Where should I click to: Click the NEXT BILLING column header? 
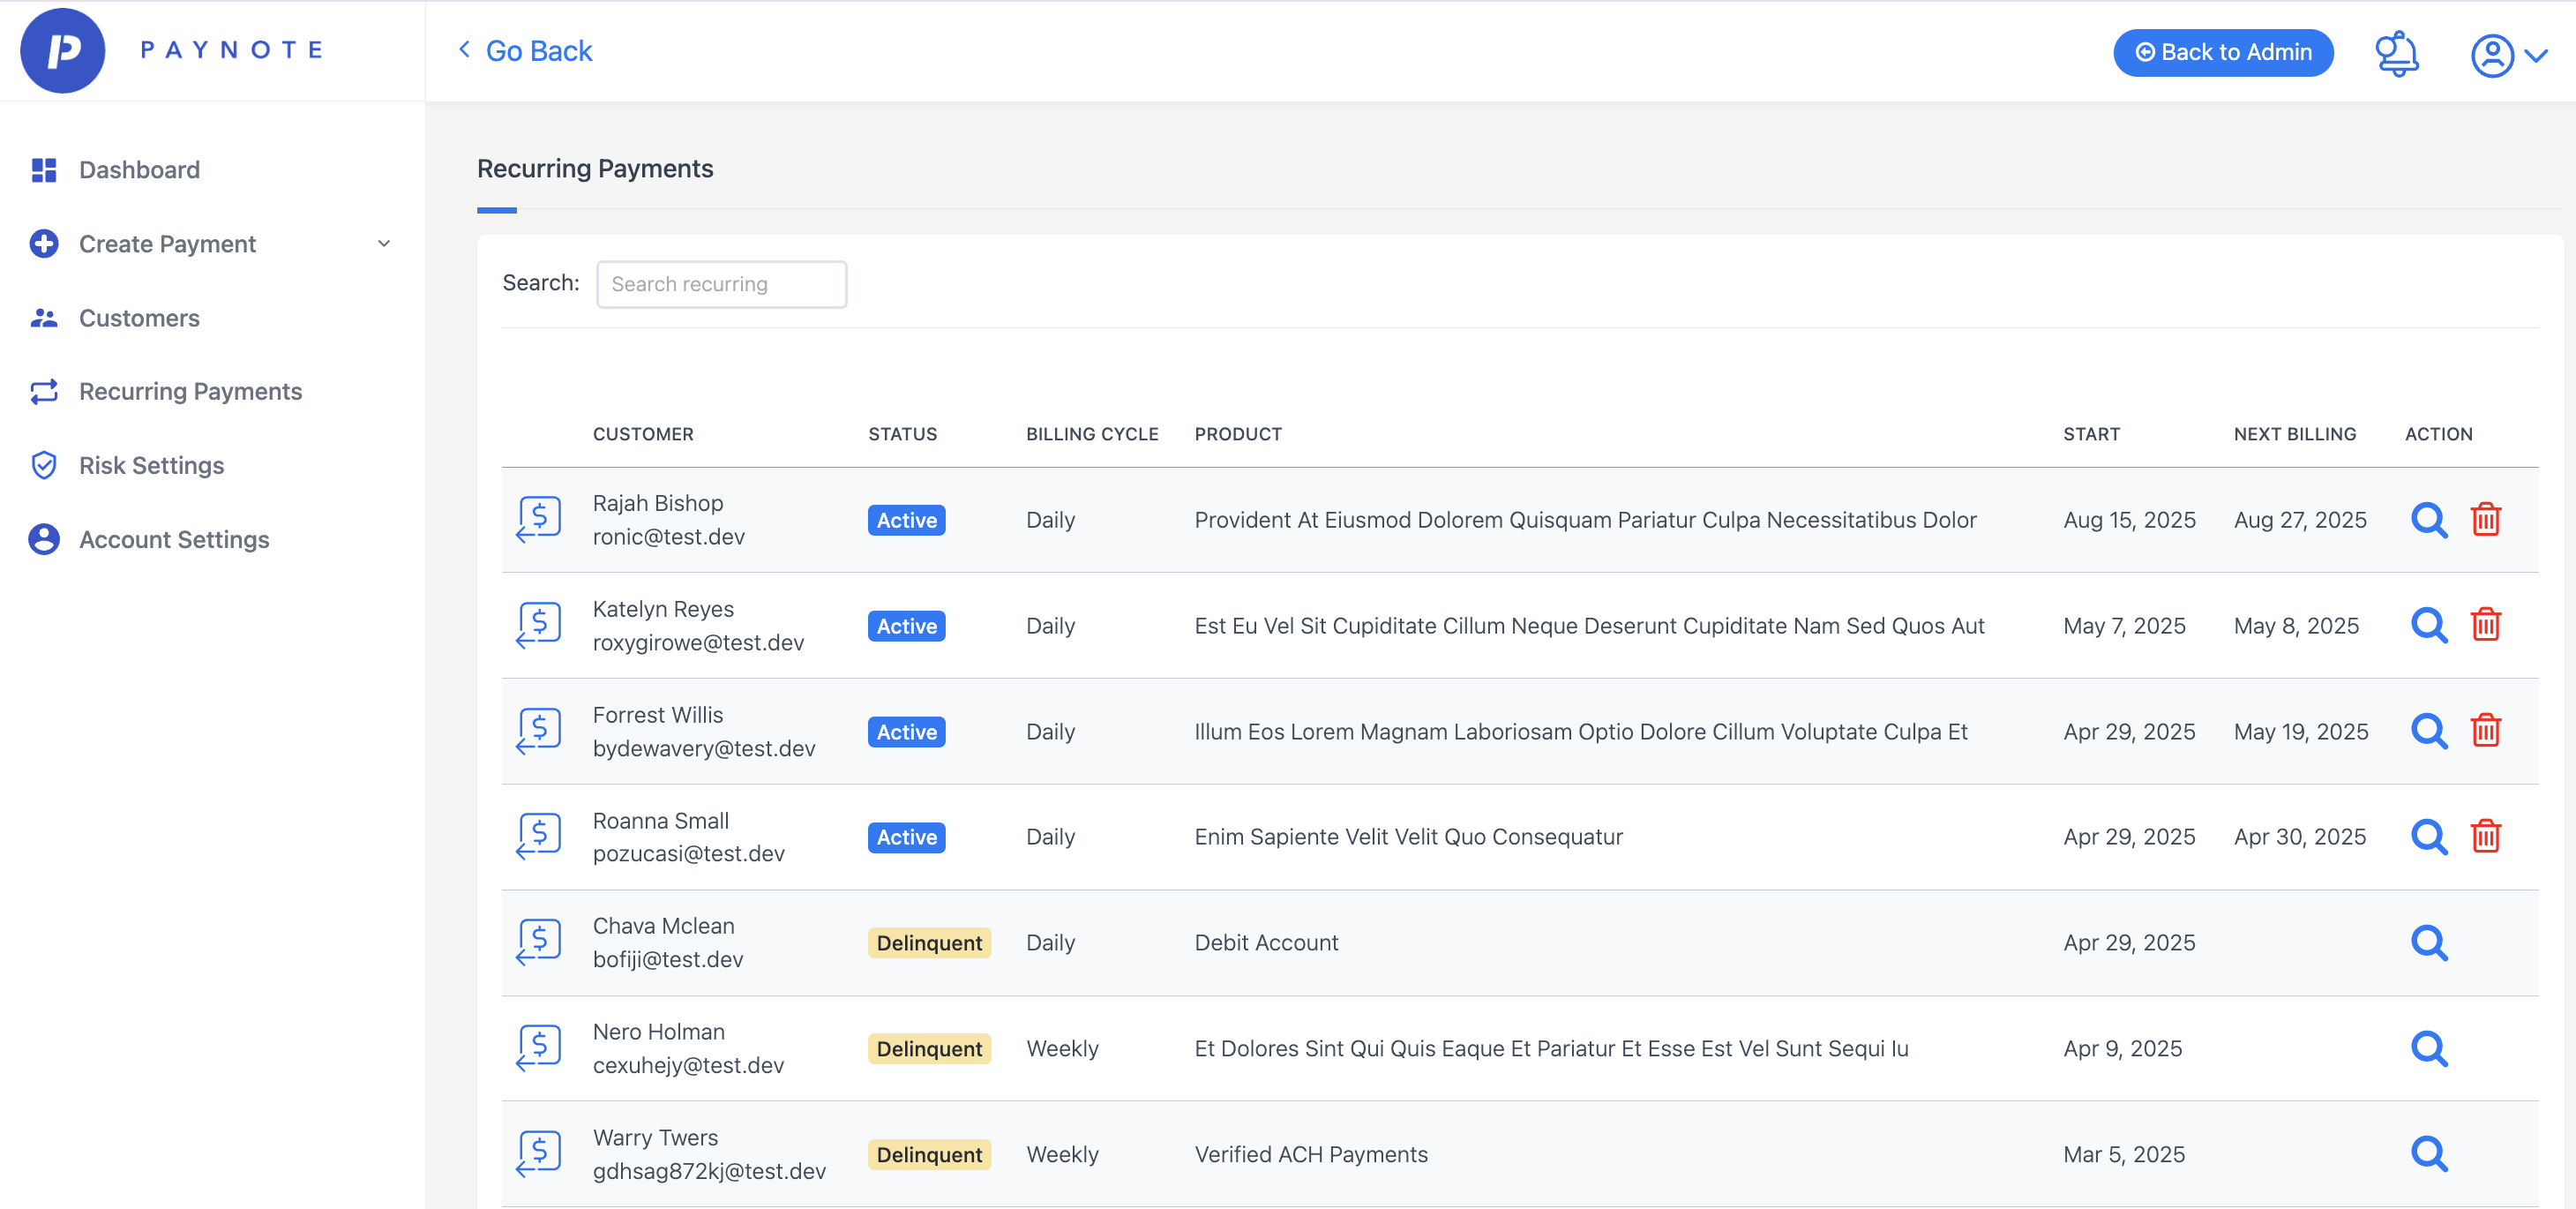click(x=2295, y=434)
